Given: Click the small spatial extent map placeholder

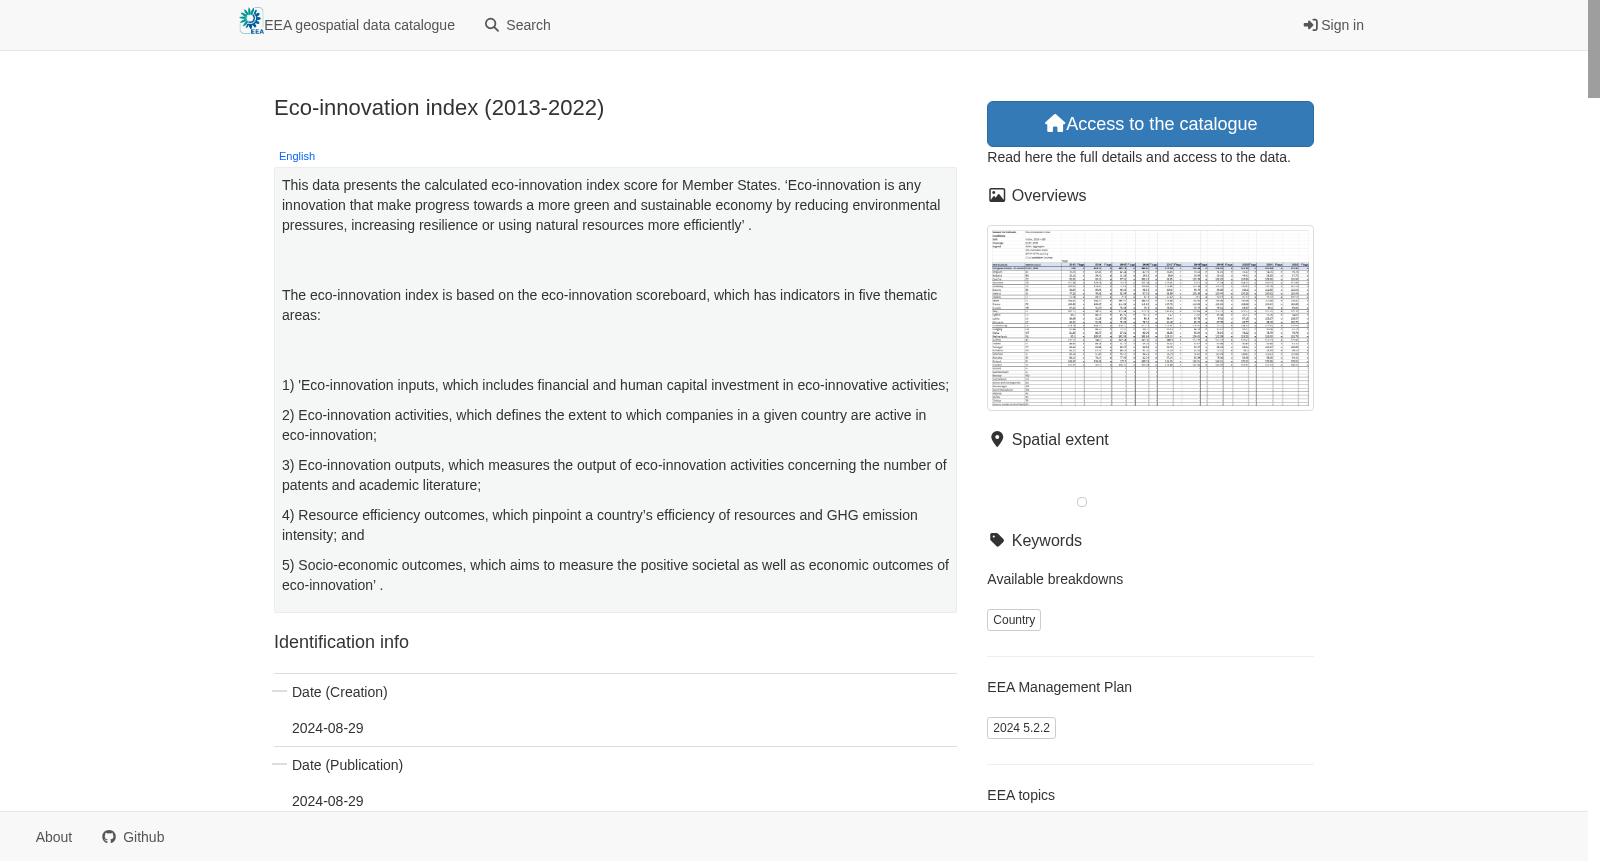Looking at the screenshot, I should coord(1082,502).
